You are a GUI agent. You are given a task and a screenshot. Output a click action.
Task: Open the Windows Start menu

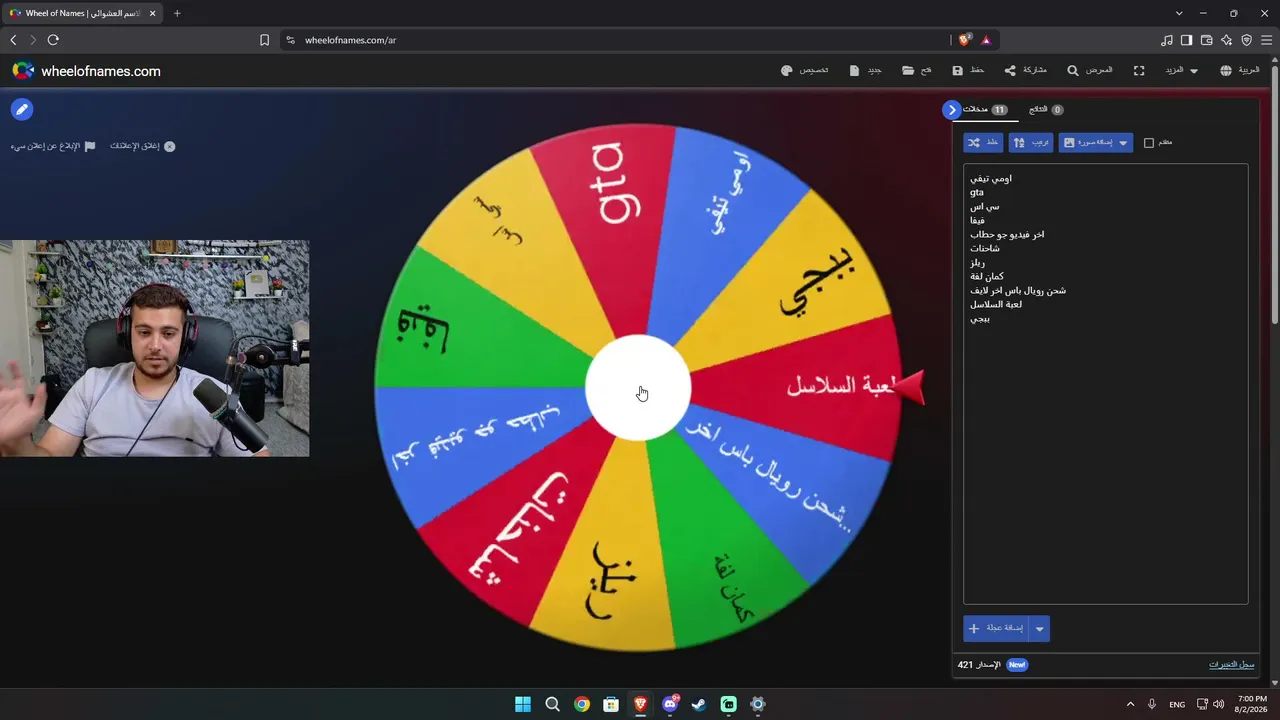point(523,704)
